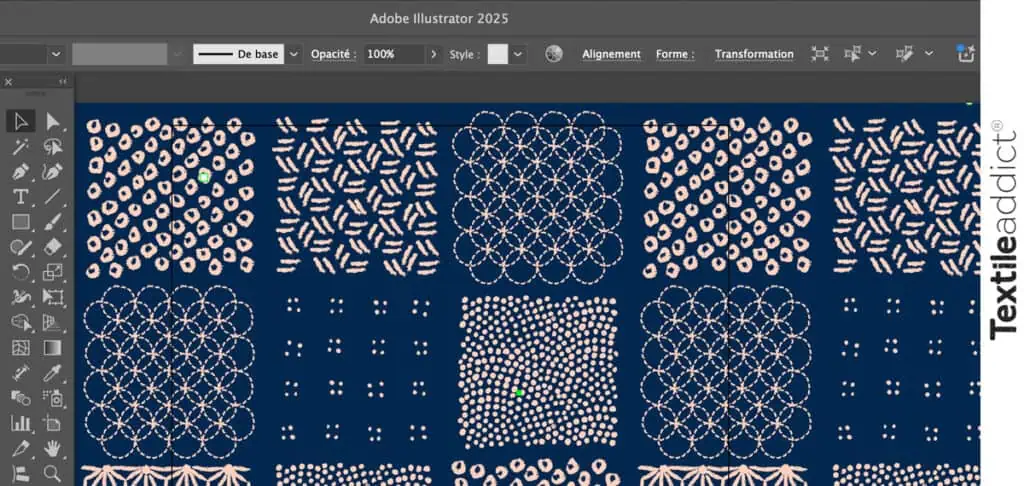This screenshot has height=486, width=1024.
Task: Click the green point in dotted pattern
Action: tap(519, 393)
